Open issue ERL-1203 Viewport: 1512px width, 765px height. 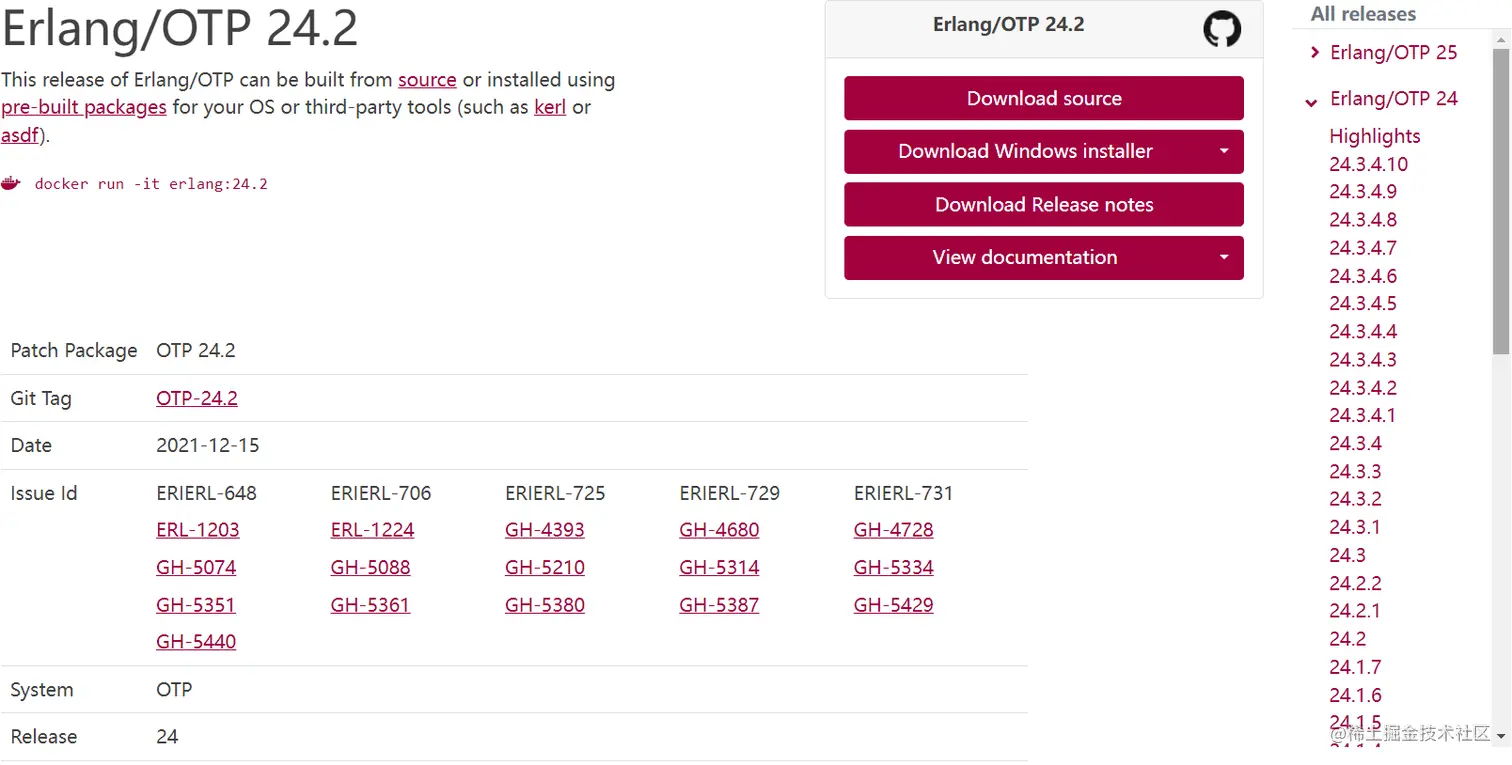coord(198,530)
